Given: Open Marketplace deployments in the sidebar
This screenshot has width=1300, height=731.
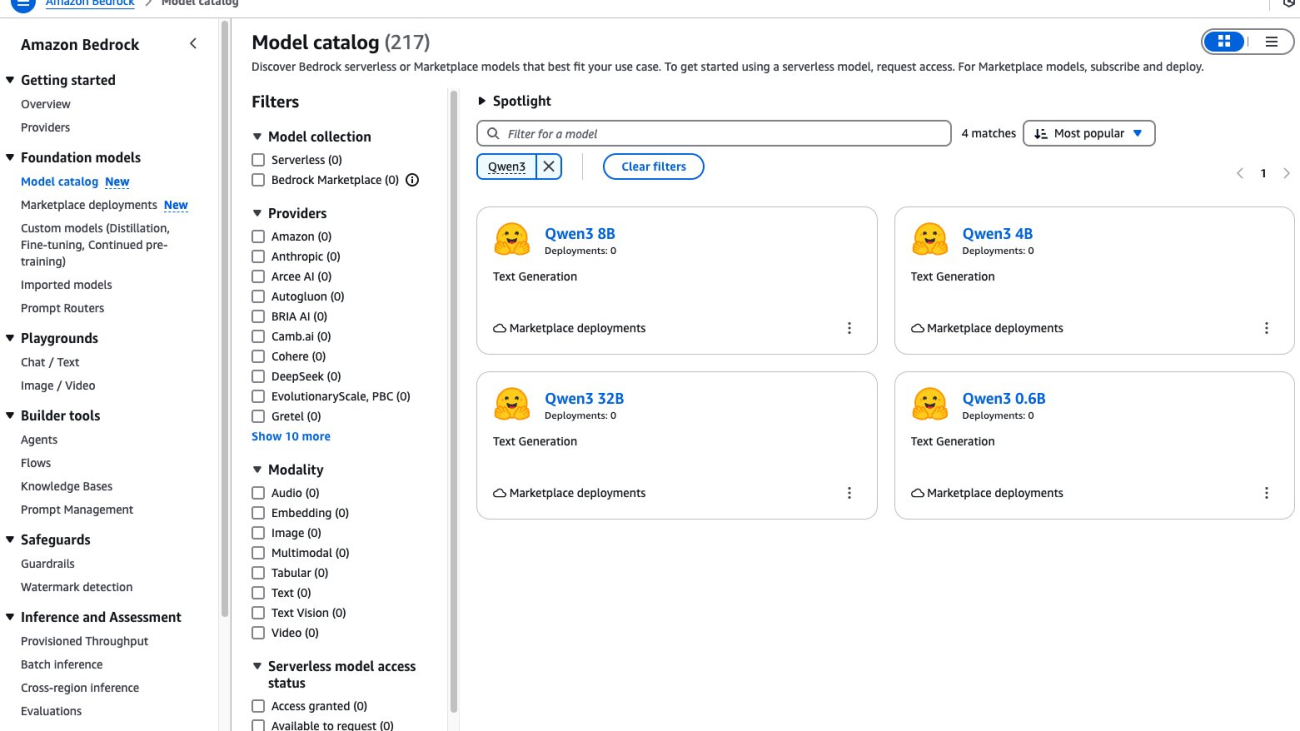Looking at the screenshot, I should pyautogui.click(x=89, y=205).
